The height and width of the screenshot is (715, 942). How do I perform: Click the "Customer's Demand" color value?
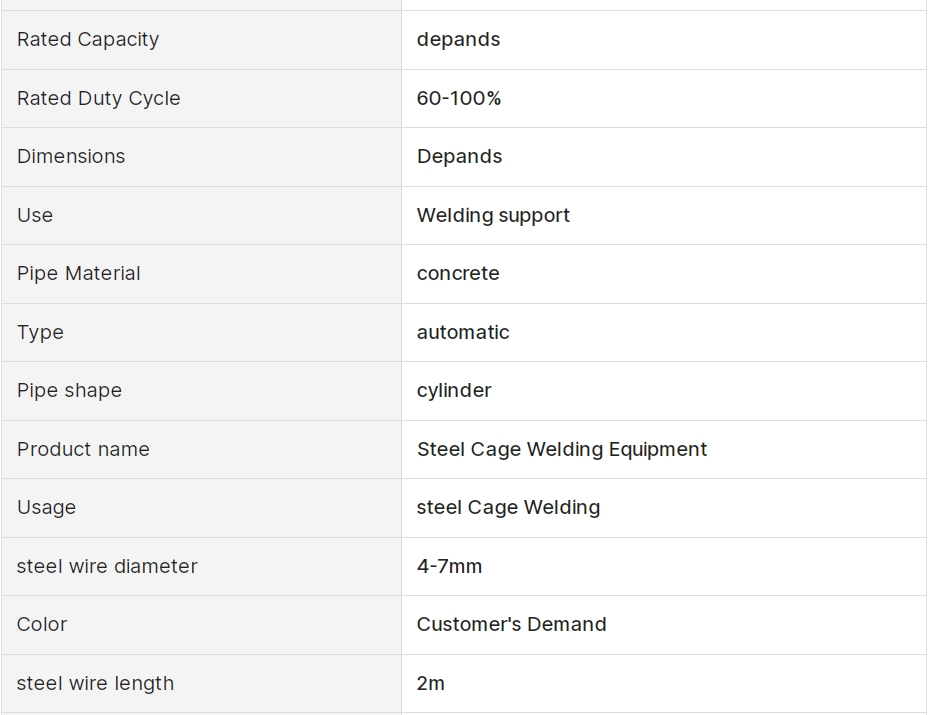tap(512, 624)
